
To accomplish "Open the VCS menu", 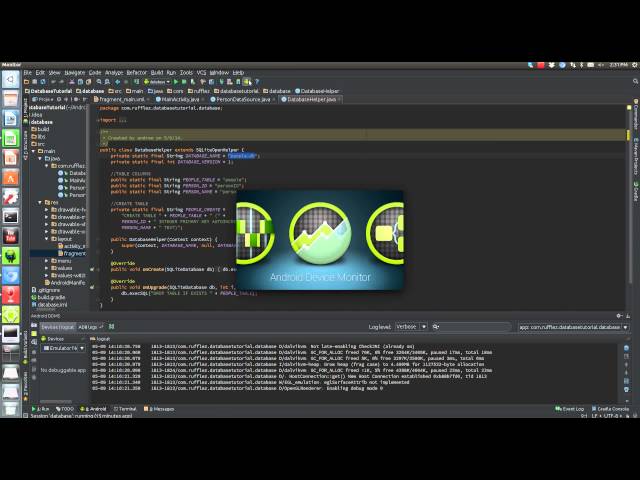I will [201, 73].
